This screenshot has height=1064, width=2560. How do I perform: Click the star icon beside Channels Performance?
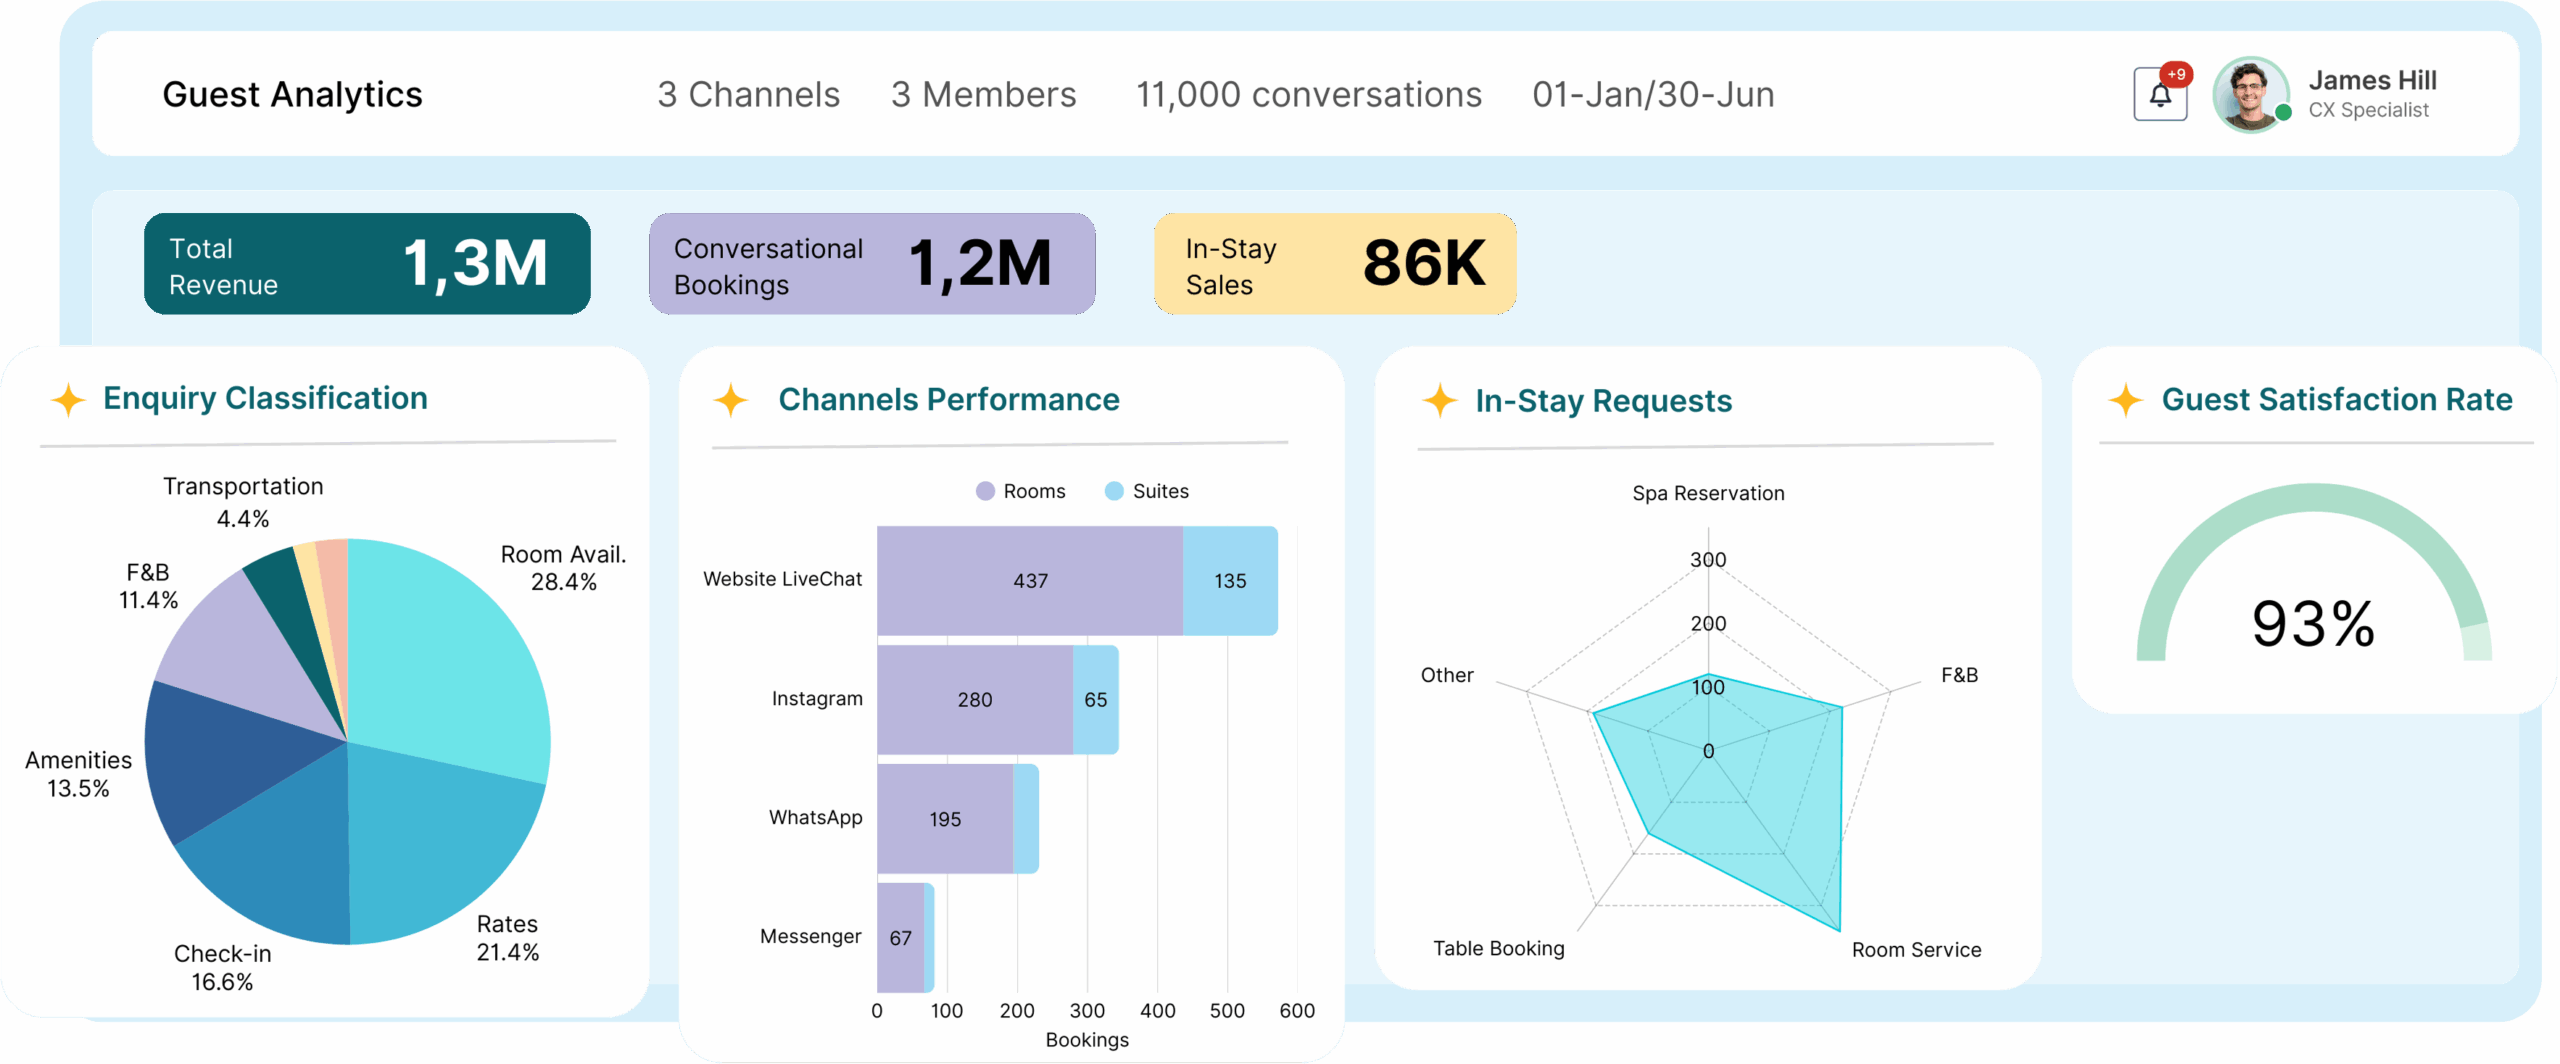click(x=731, y=400)
